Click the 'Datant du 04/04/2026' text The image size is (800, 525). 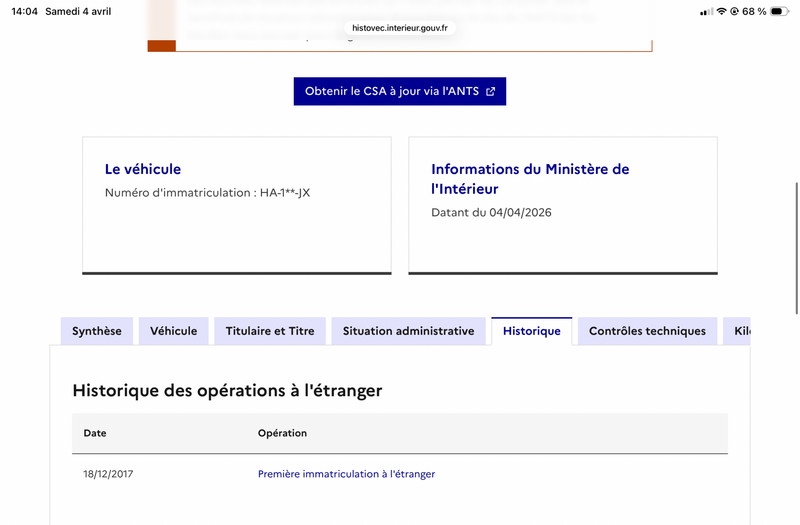491,212
